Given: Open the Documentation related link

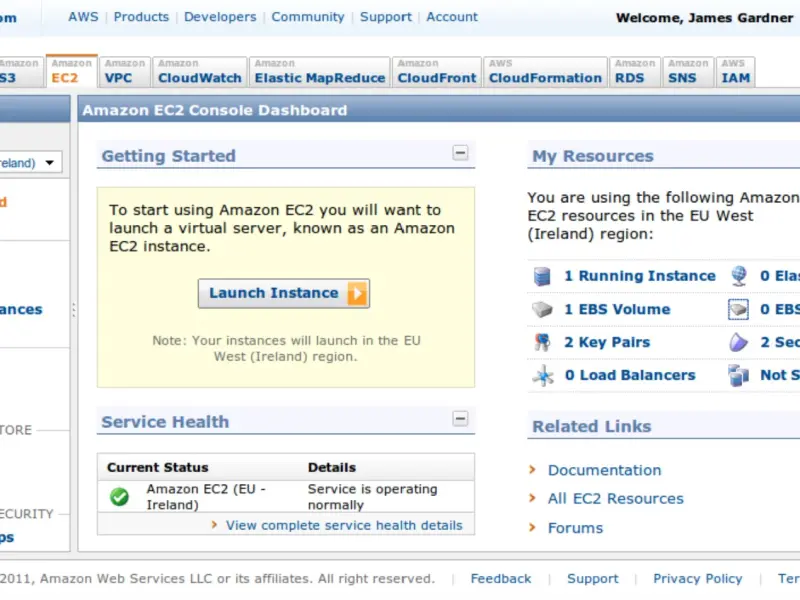Looking at the screenshot, I should point(605,470).
